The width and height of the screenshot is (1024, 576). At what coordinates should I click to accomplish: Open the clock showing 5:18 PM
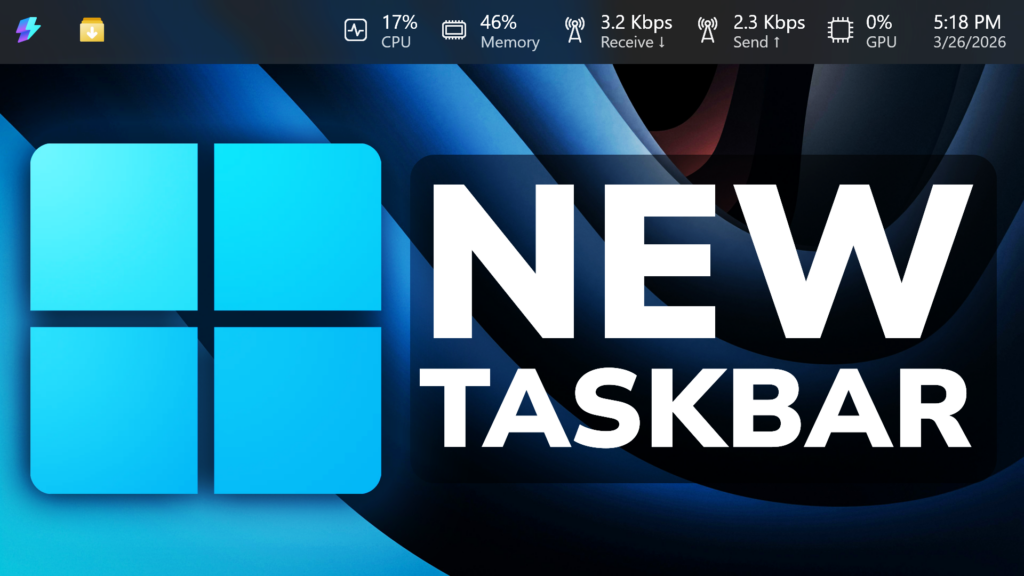[x=966, y=22]
